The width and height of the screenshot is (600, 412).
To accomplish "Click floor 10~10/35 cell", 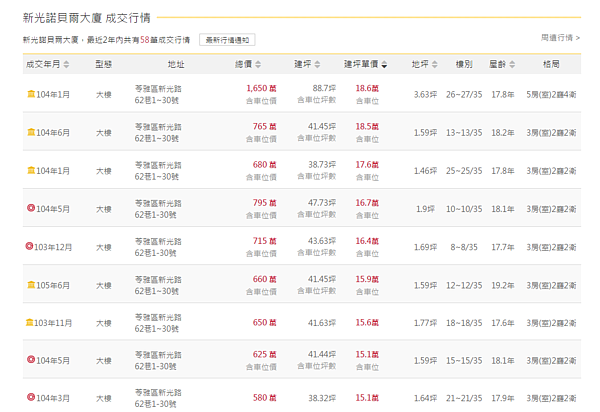I will 464,209.
